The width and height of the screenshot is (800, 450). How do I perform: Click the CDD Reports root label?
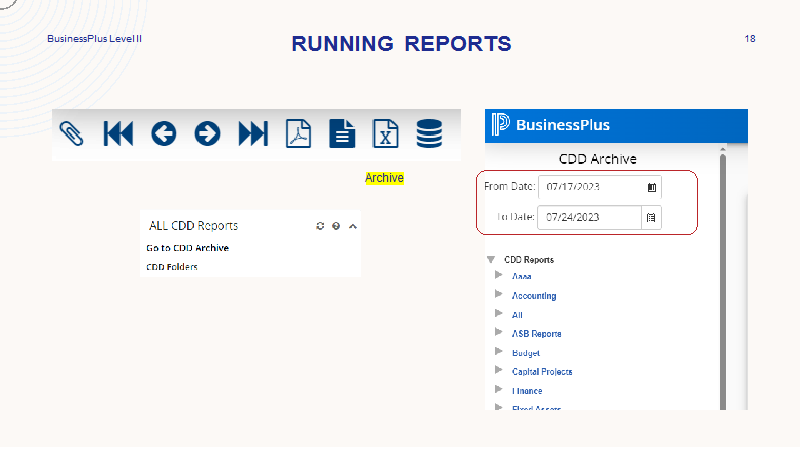[529, 260]
